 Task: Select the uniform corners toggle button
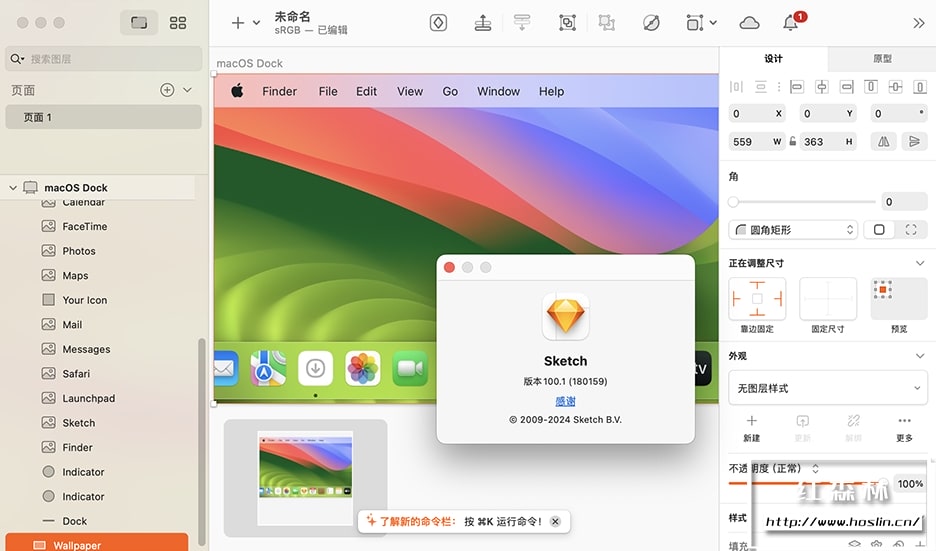pos(879,230)
